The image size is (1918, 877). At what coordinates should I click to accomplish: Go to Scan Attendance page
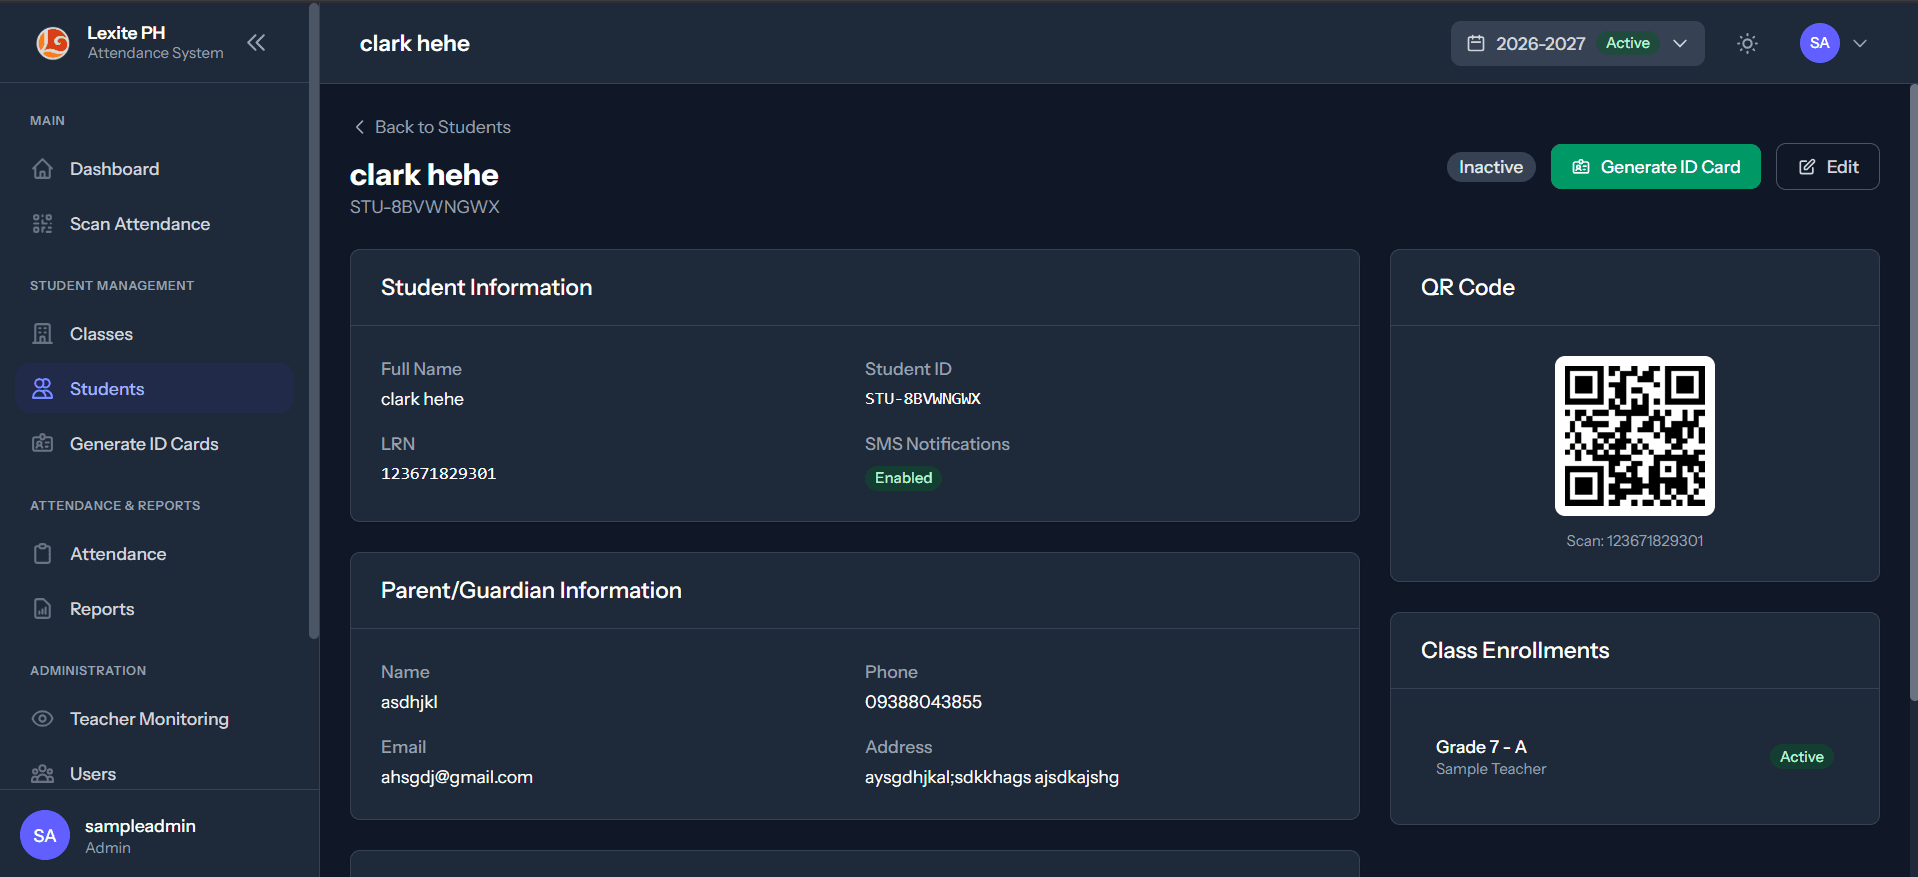pos(154,224)
